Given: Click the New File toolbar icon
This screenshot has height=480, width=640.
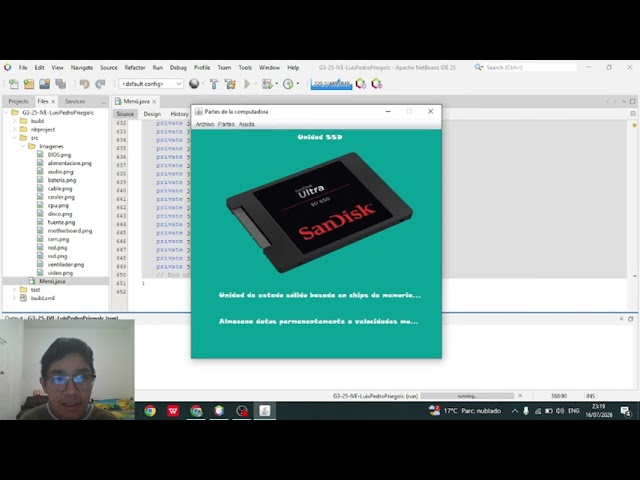Looking at the screenshot, I should coord(13,84).
